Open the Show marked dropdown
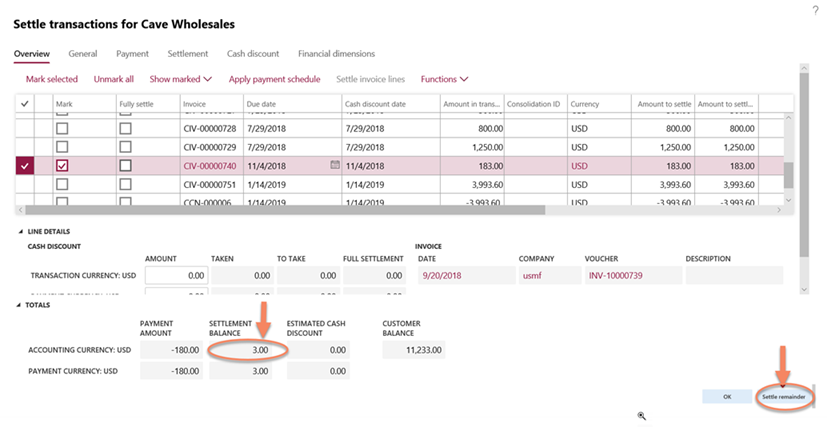This screenshot has height=427, width=827. coord(180,79)
